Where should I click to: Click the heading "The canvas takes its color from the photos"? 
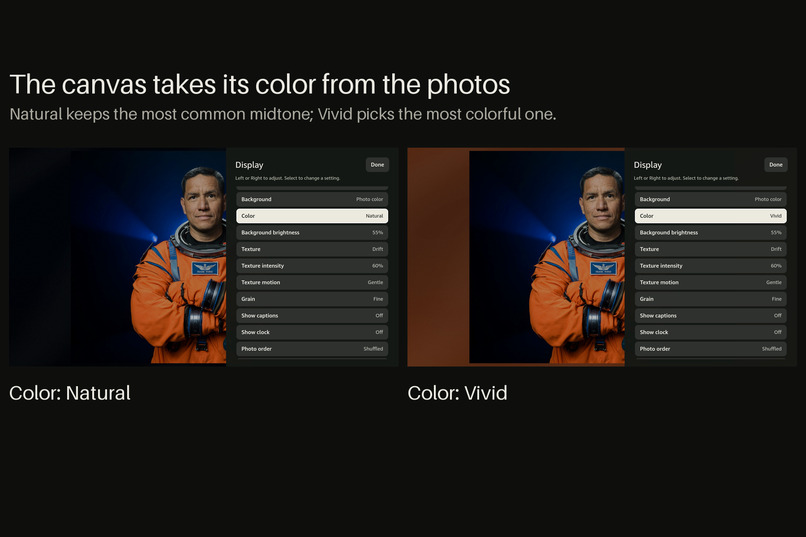(260, 84)
